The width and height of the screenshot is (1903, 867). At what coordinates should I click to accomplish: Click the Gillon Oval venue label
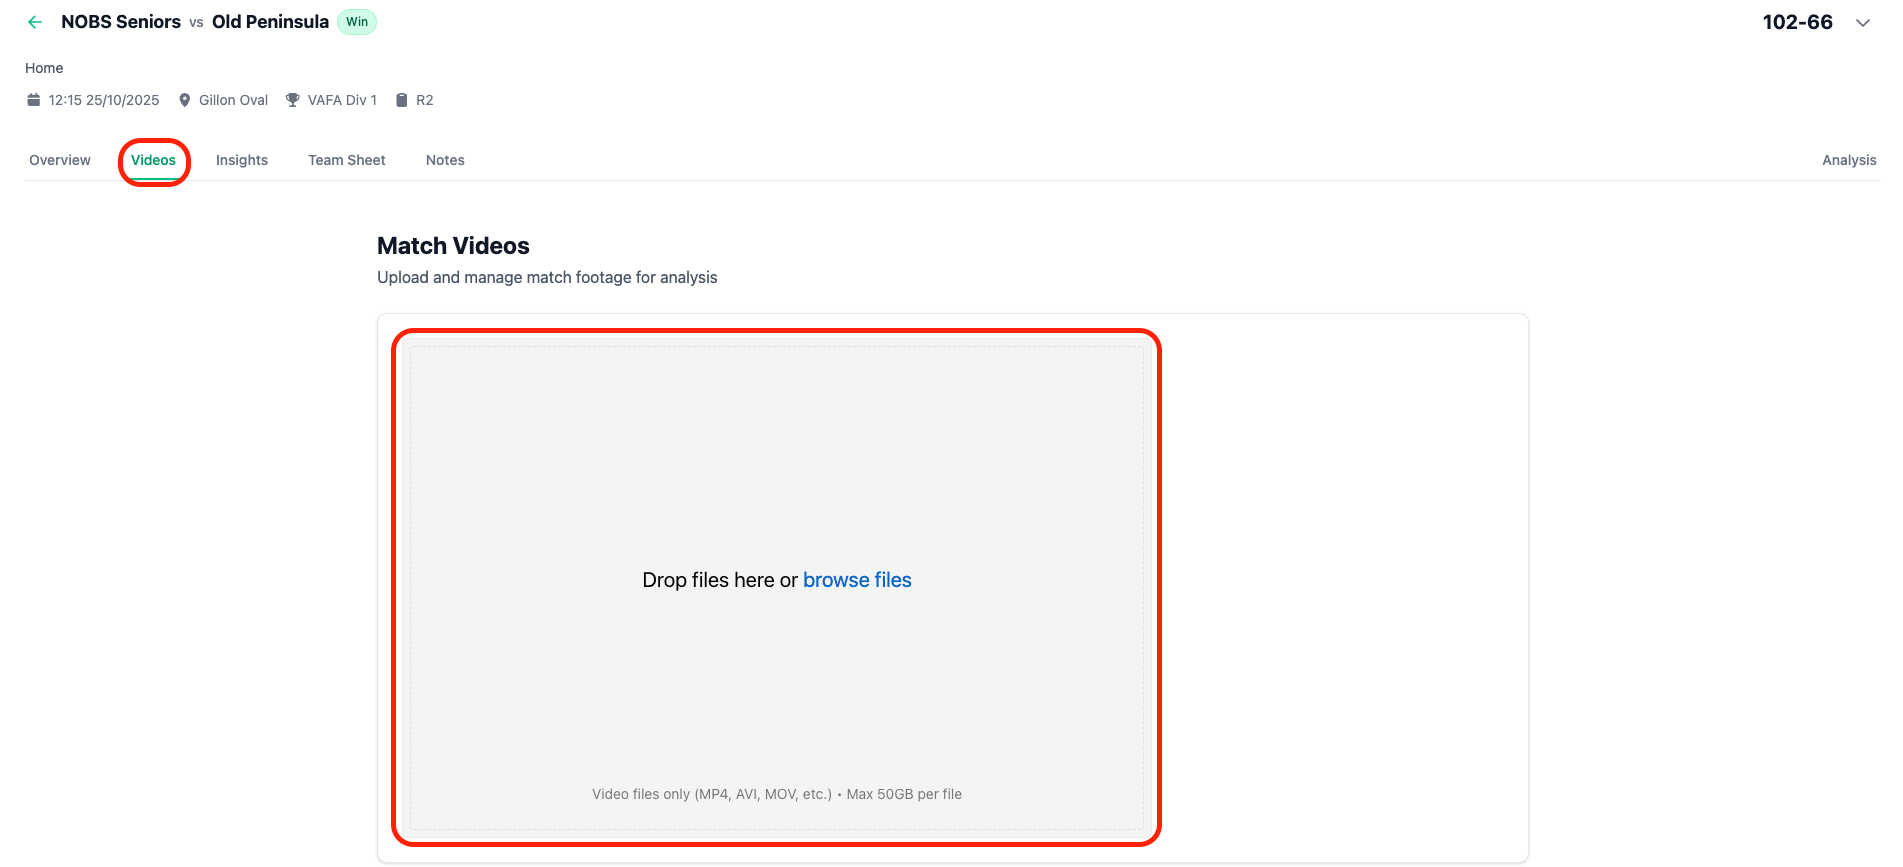coord(233,100)
